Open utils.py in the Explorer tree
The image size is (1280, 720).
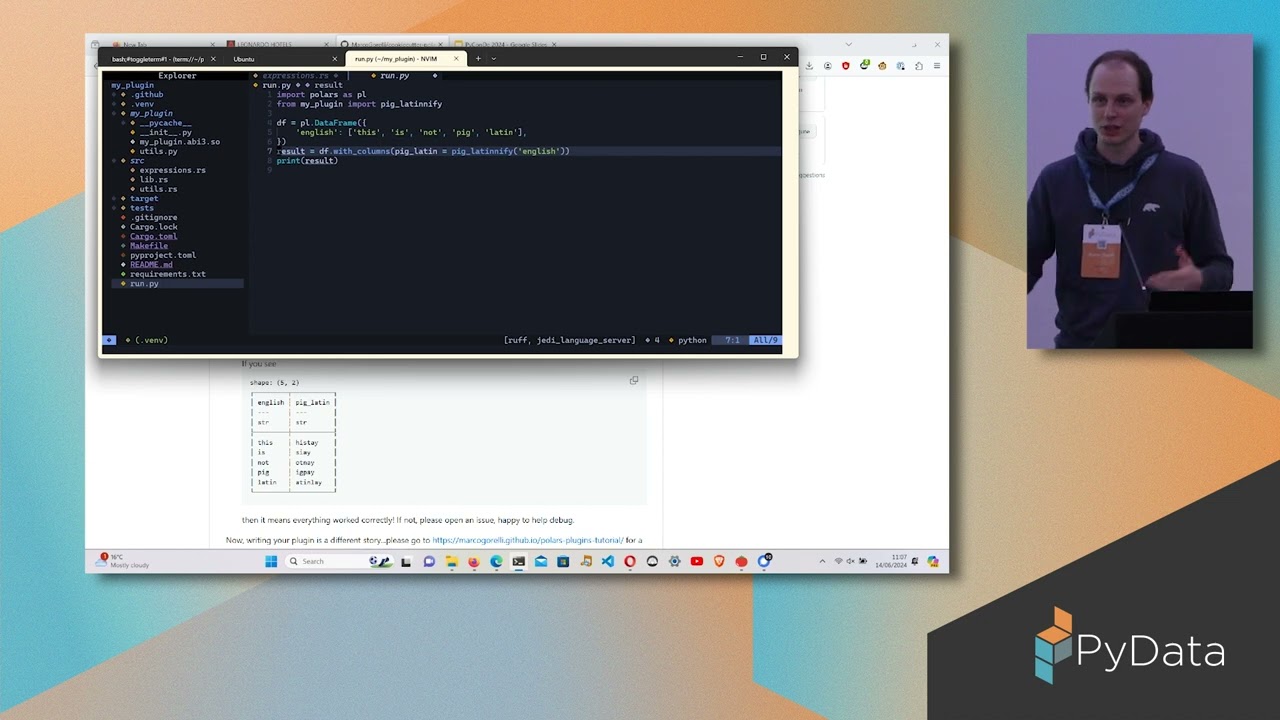(x=158, y=151)
